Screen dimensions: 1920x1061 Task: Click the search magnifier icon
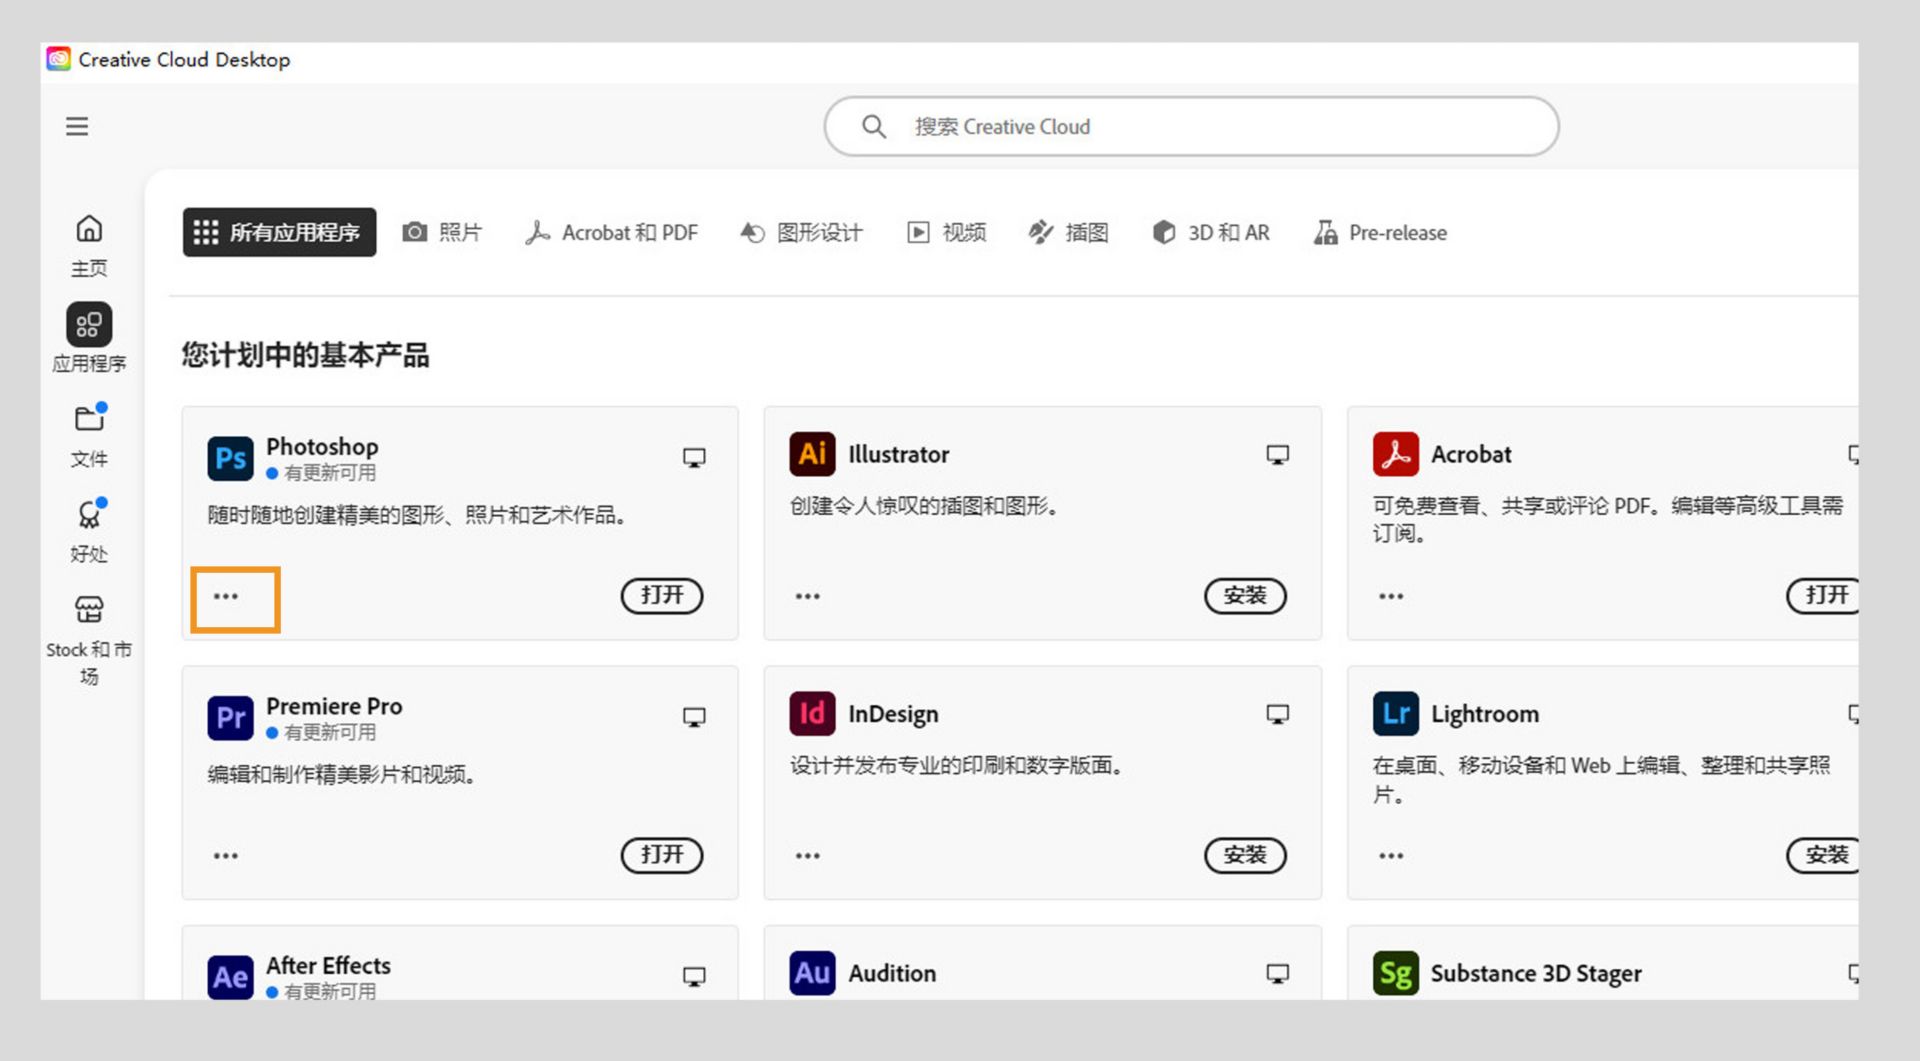tap(874, 126)
